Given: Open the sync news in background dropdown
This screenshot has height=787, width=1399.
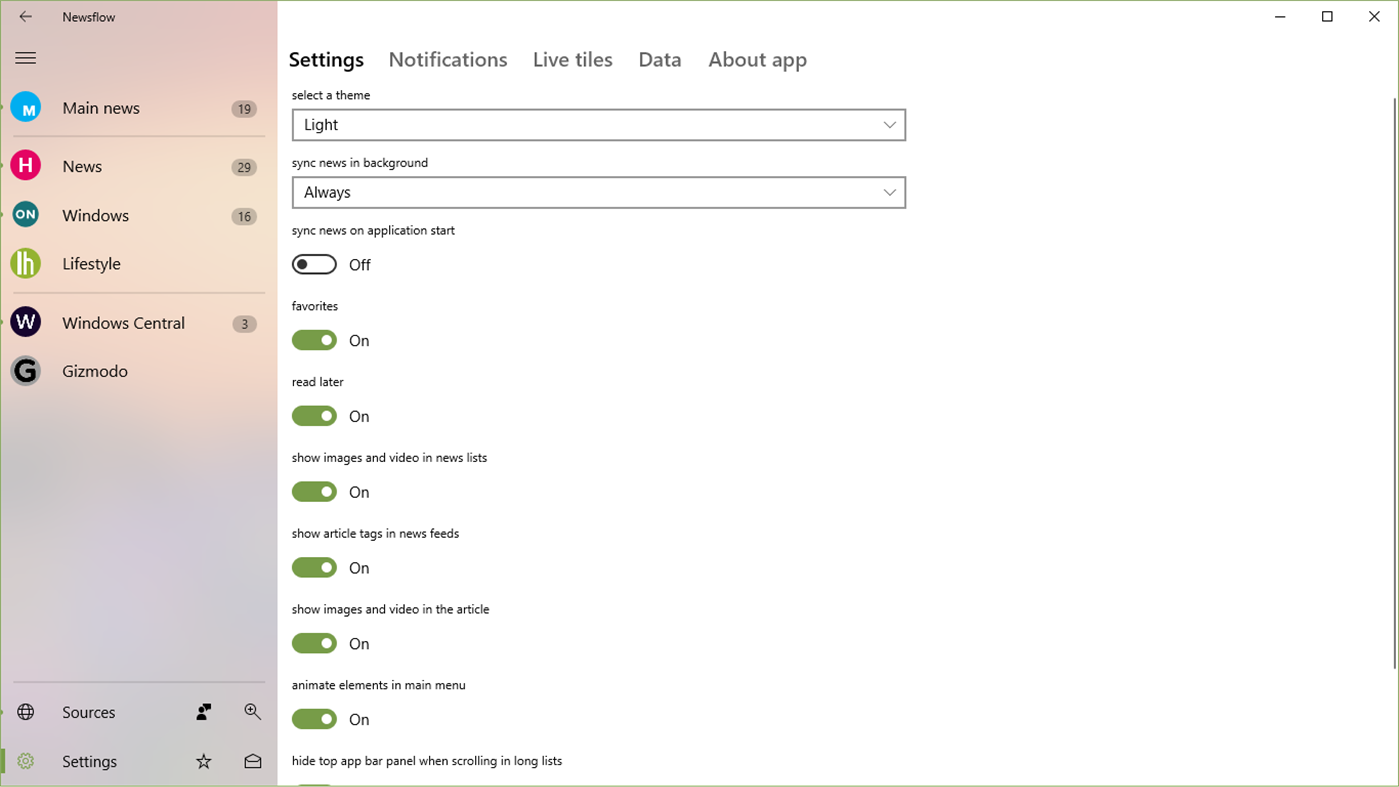Looking at the screenshot, I should click(x=598, y=192).
